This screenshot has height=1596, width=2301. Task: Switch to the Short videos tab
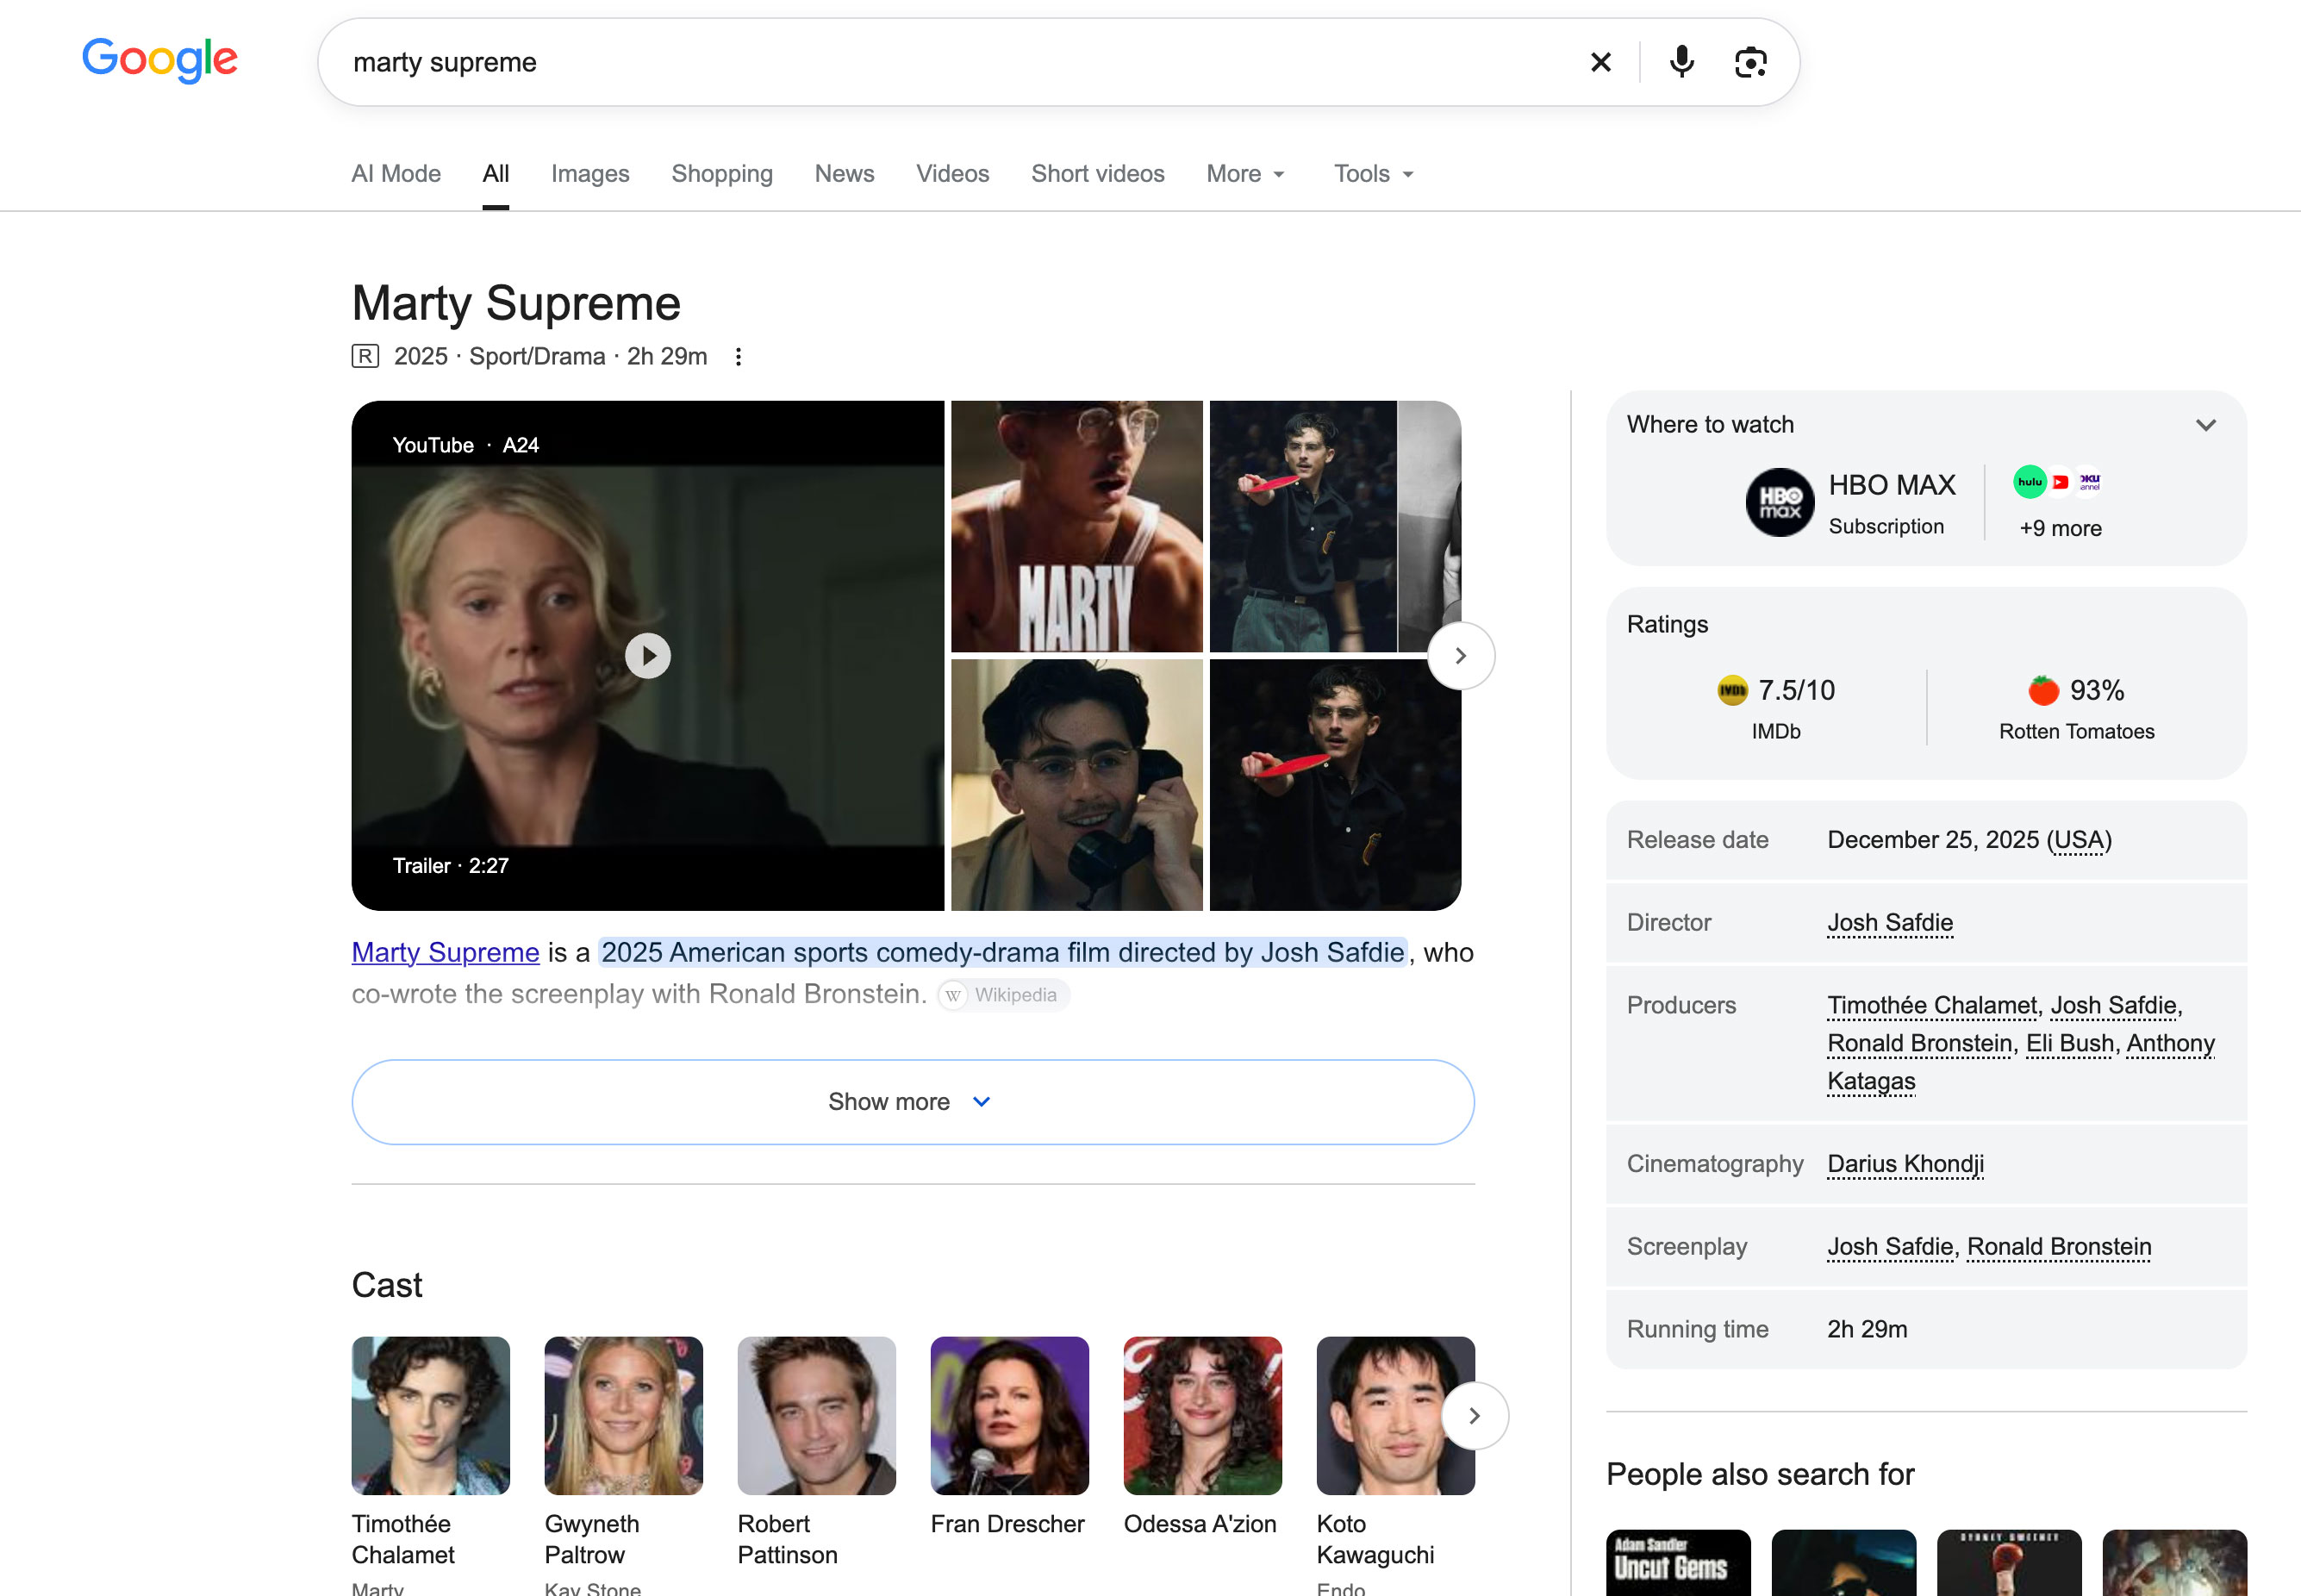click(1098, 174)
